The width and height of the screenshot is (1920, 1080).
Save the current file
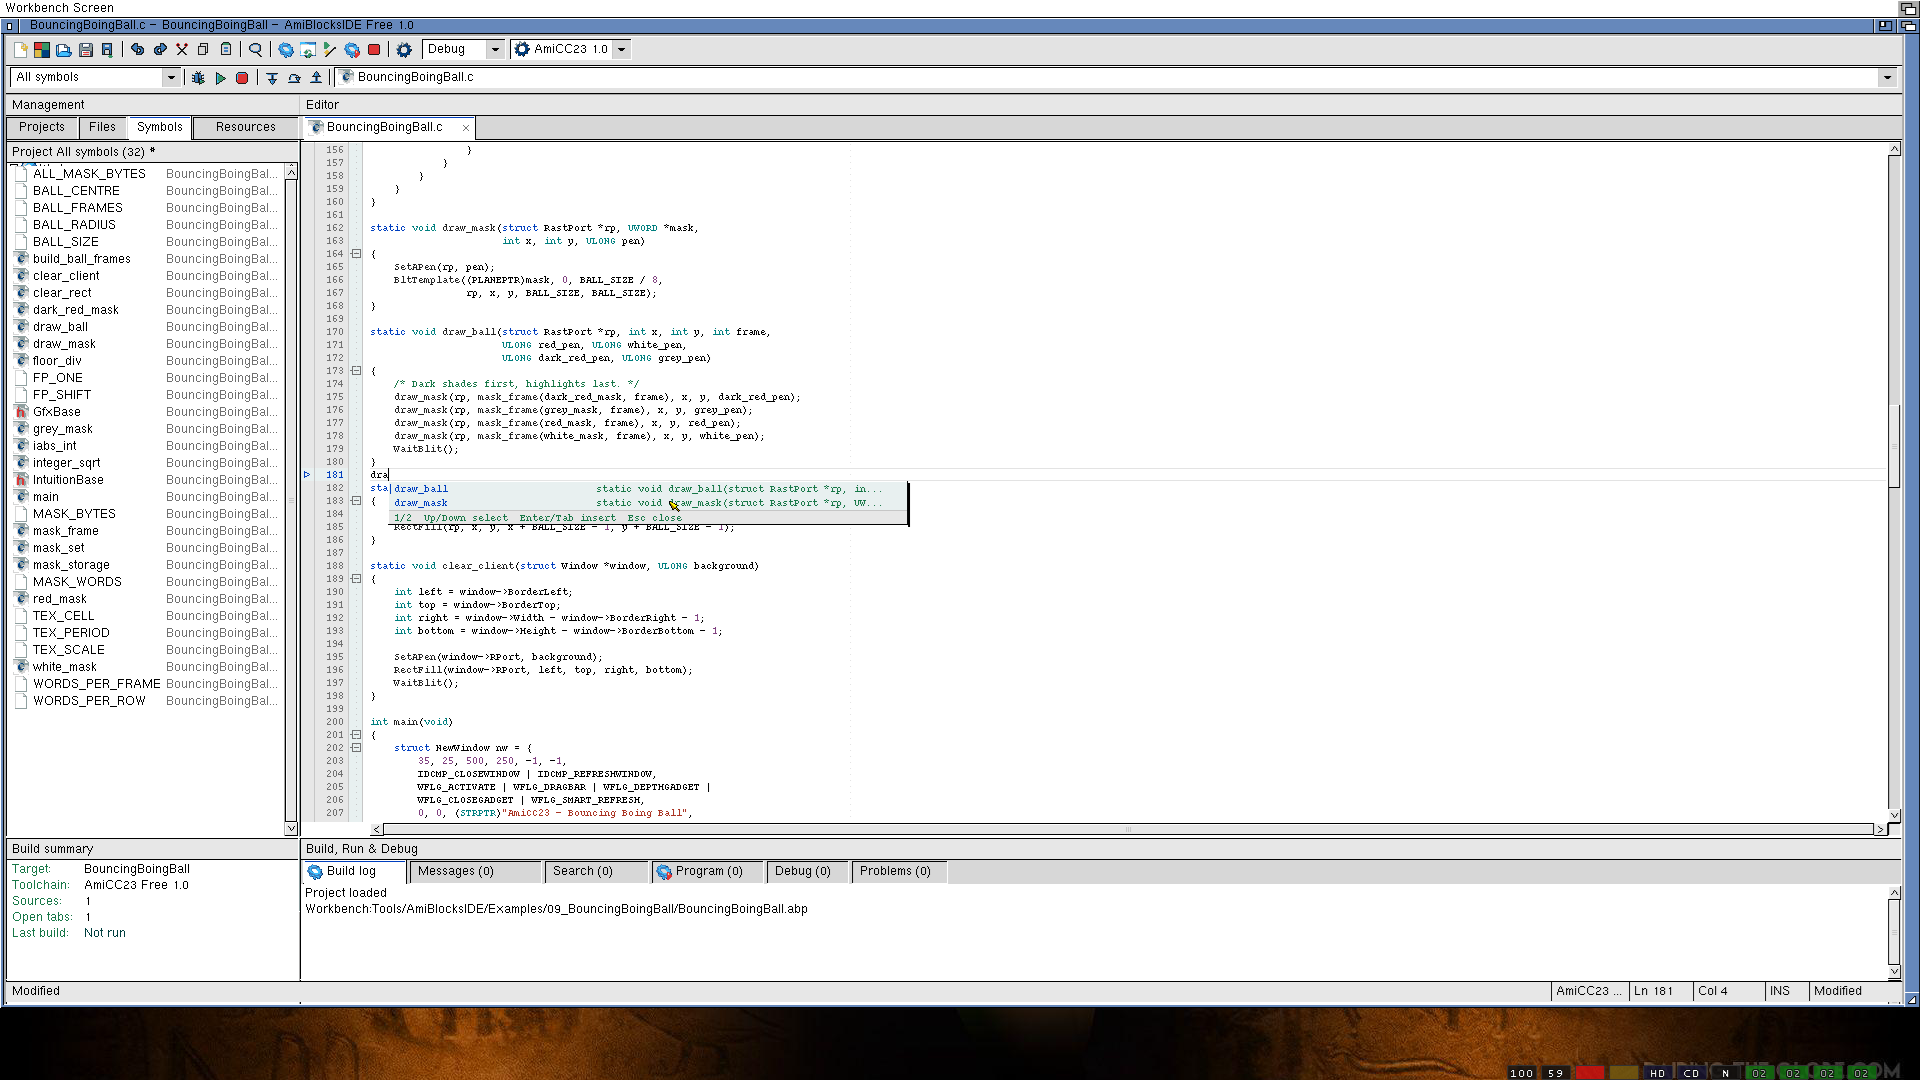pyautogui.click(x=86, y=49)
